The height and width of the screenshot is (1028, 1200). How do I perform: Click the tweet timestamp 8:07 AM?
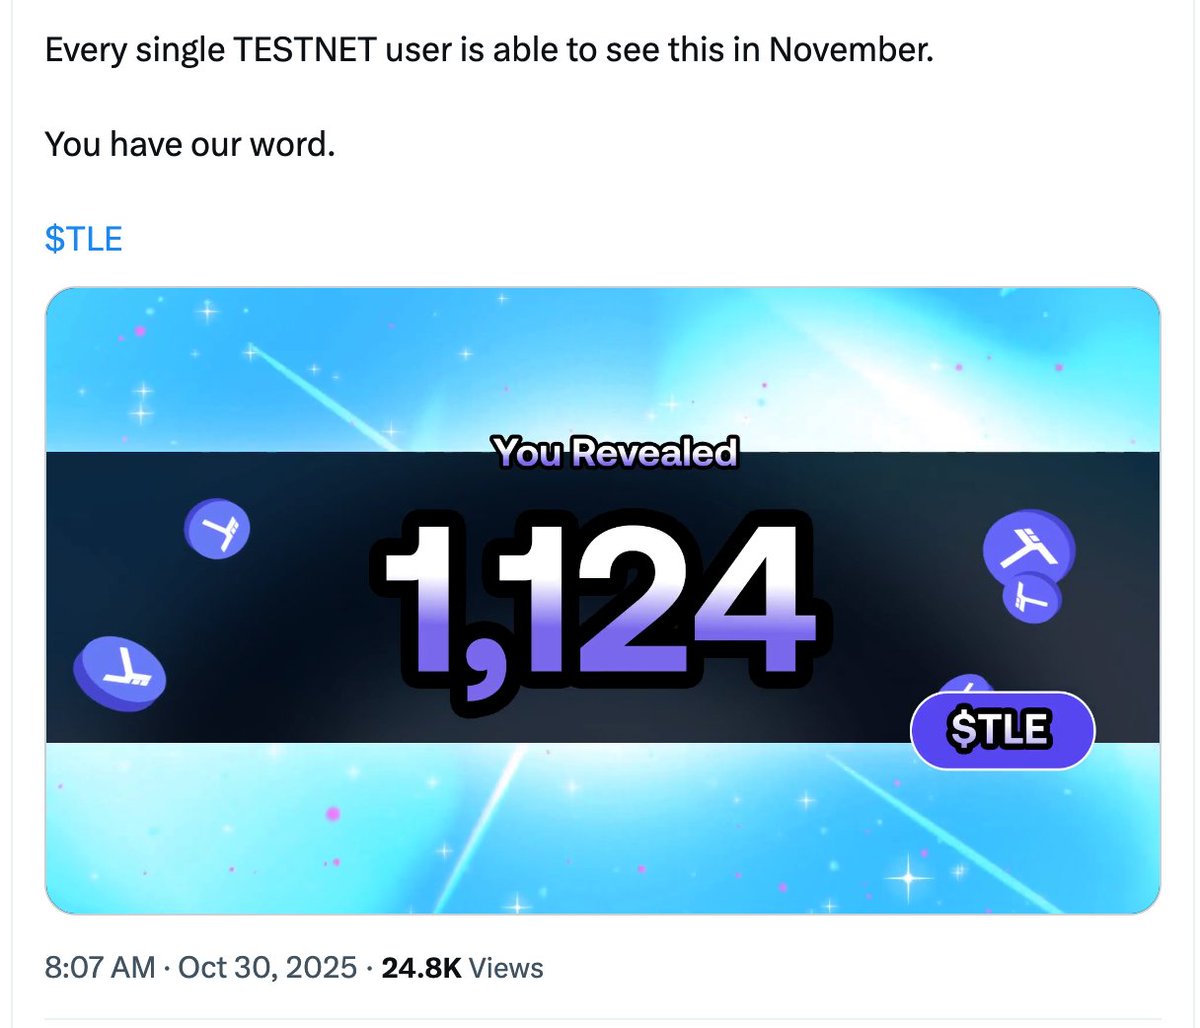tap(100, 968)
